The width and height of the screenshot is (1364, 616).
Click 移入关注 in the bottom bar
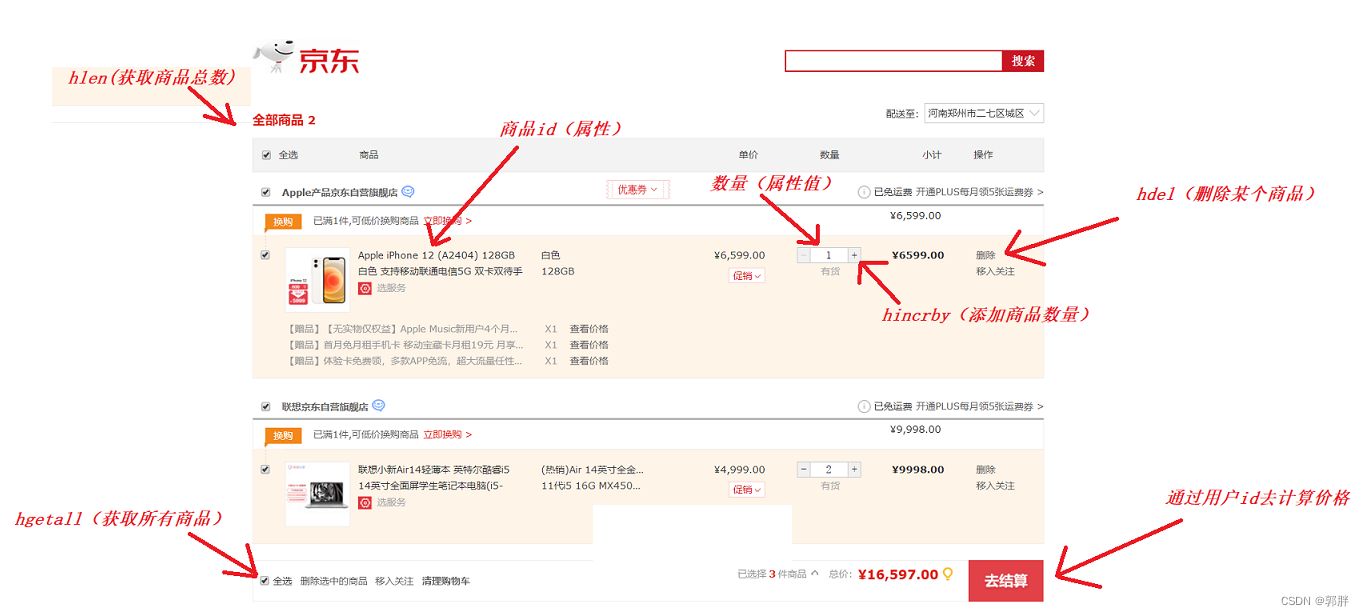[x=394, y=581]
